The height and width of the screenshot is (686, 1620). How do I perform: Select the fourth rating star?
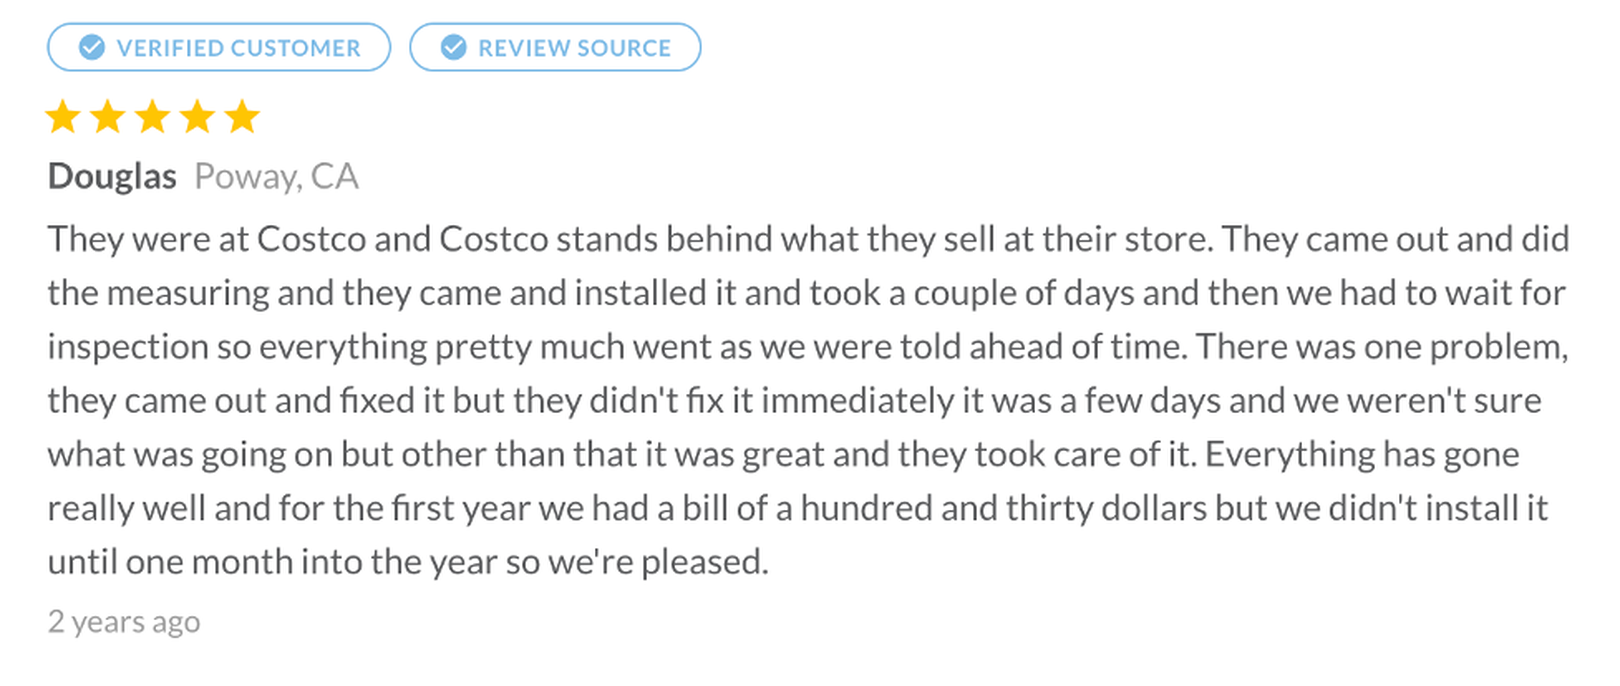(198, 117)
